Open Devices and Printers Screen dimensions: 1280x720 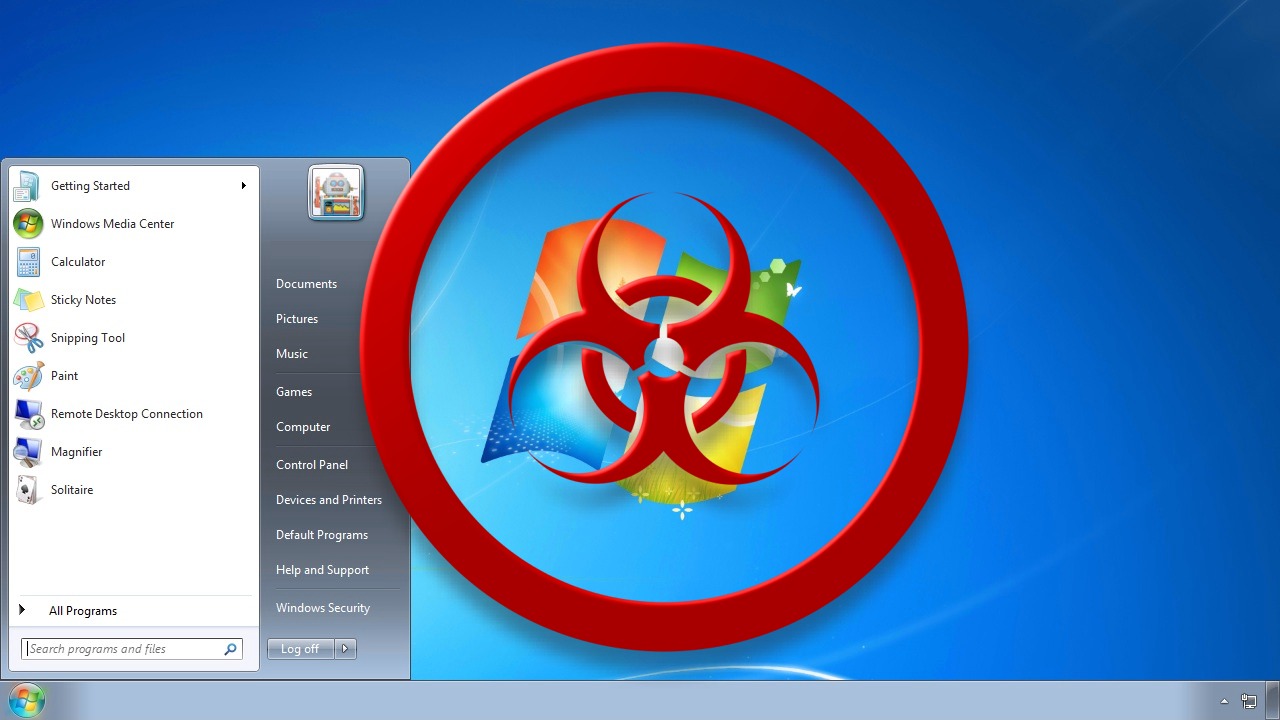pyautogui.click(x=329, y=500)
